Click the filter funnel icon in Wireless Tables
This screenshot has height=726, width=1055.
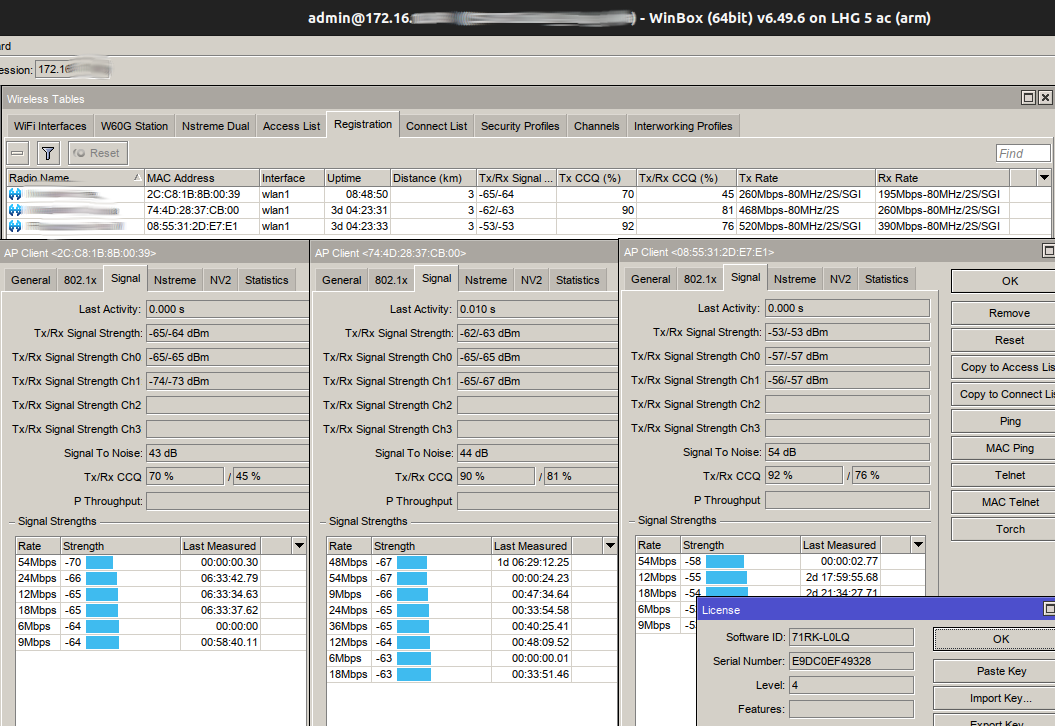(x=47, y=153)
